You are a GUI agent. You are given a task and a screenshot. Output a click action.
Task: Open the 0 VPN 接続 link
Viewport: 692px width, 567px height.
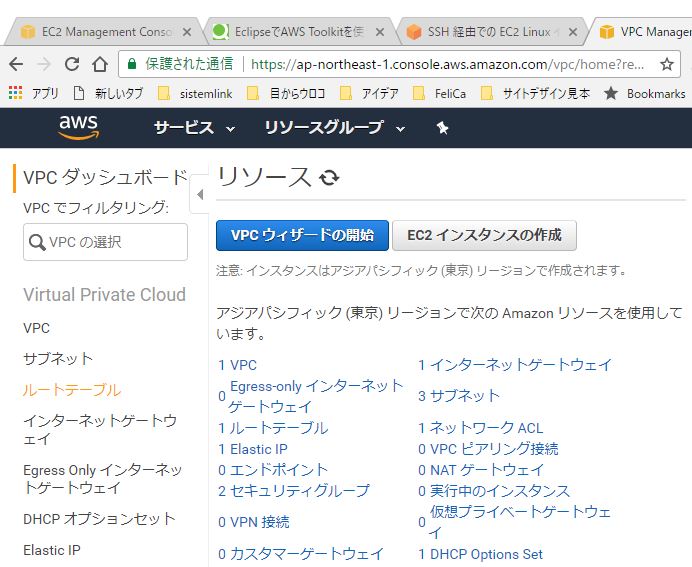click(254, 522)
